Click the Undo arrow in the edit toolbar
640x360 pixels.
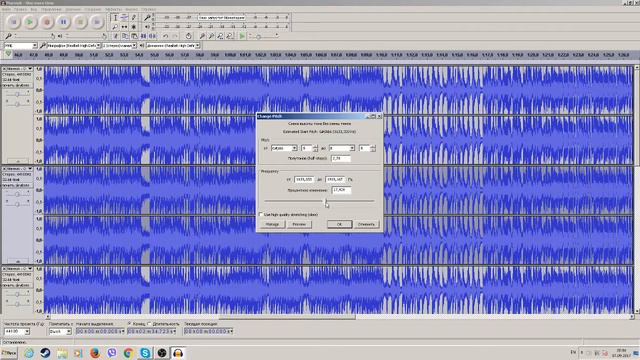point(165,36)
